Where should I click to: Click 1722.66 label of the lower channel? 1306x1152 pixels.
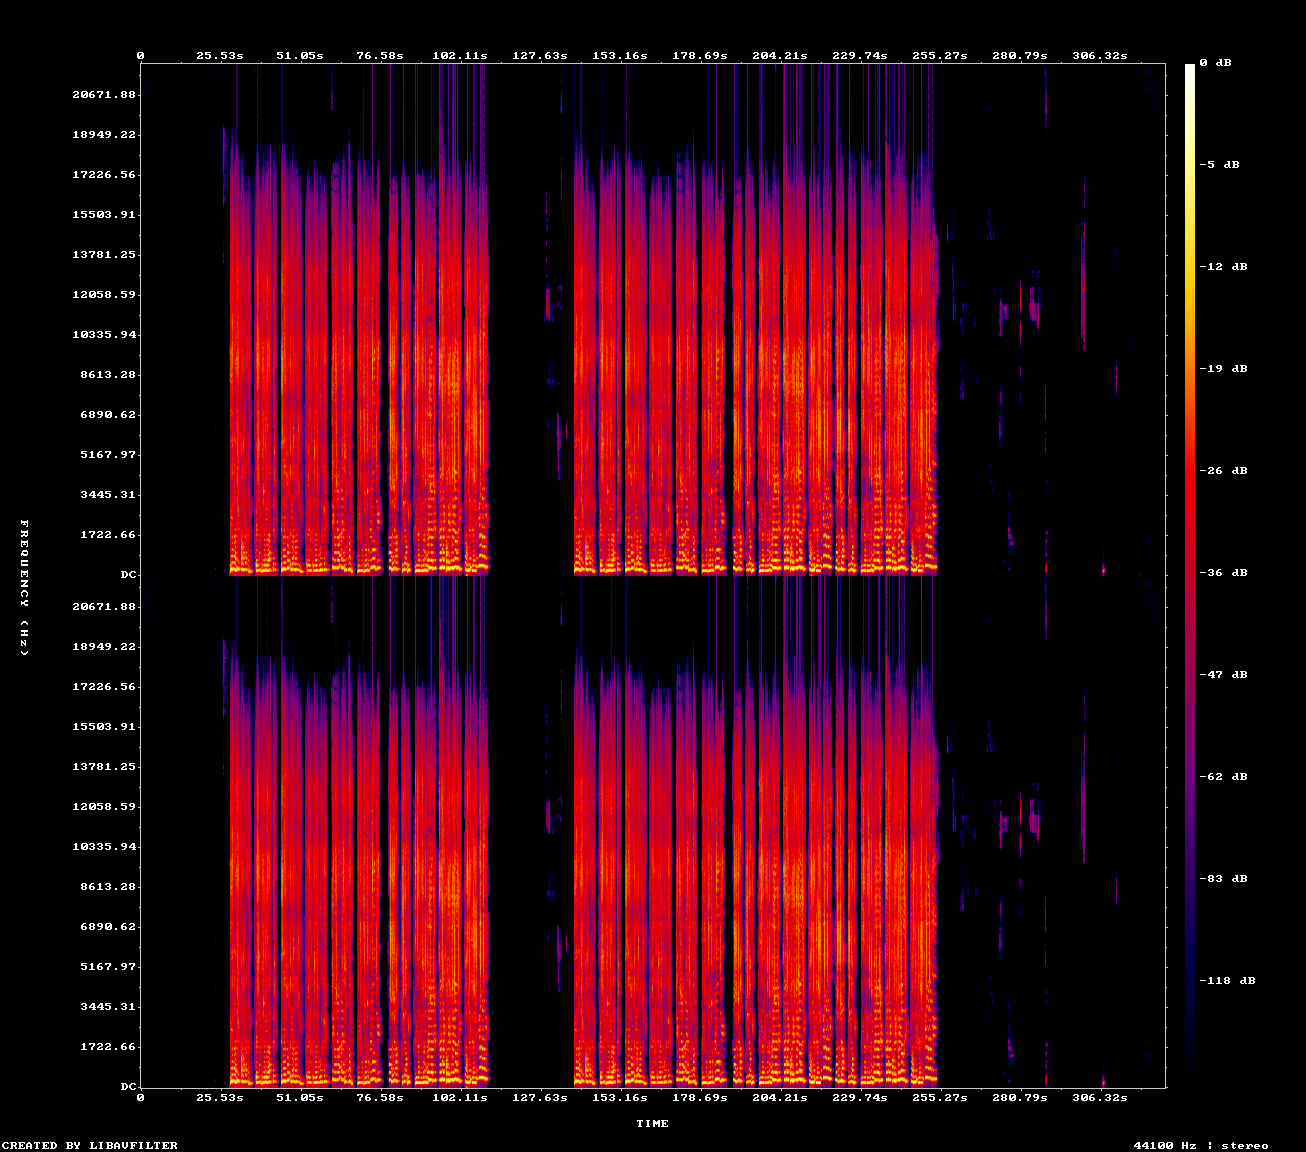(x=108, y=1047)
